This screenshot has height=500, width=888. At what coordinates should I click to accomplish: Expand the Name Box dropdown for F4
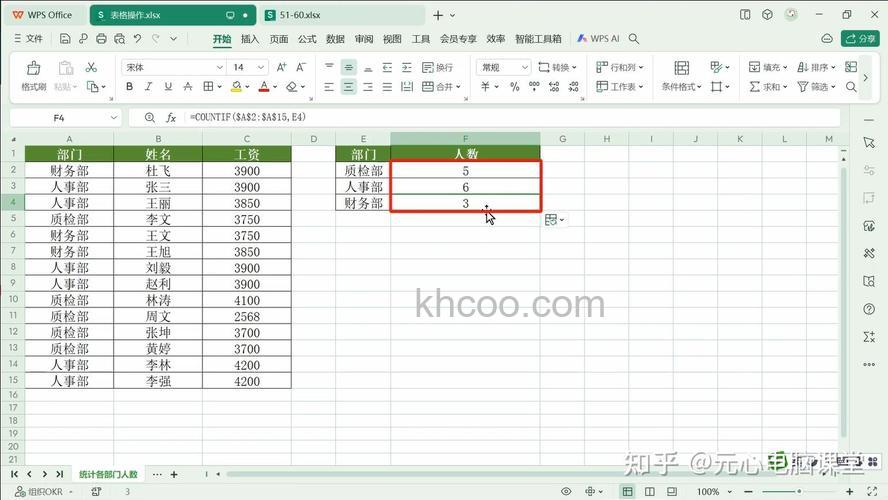(x=114, y=118)
